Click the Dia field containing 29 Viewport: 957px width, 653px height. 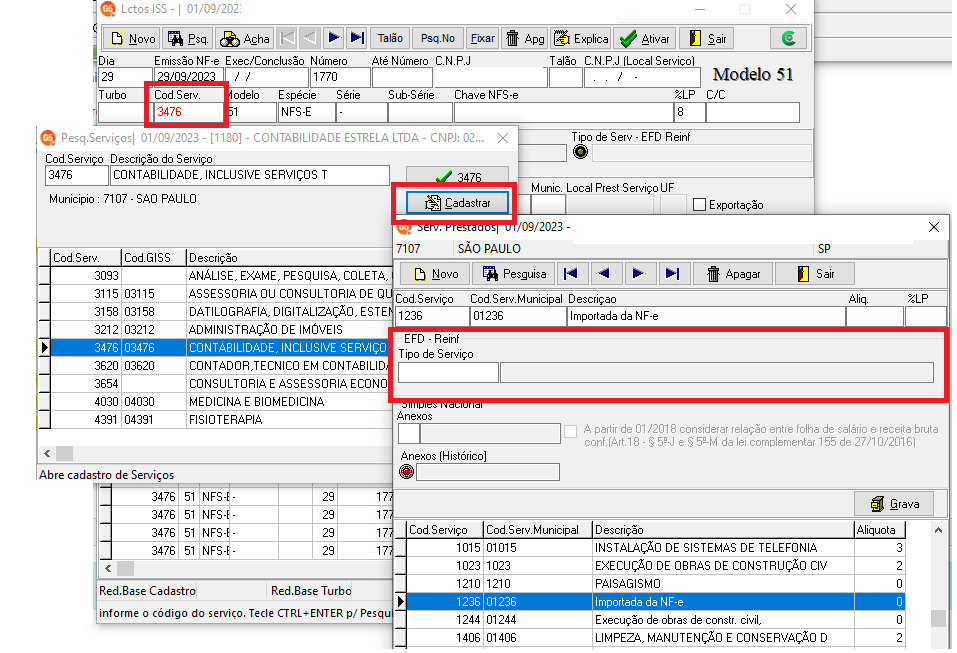tap(125, 77)
